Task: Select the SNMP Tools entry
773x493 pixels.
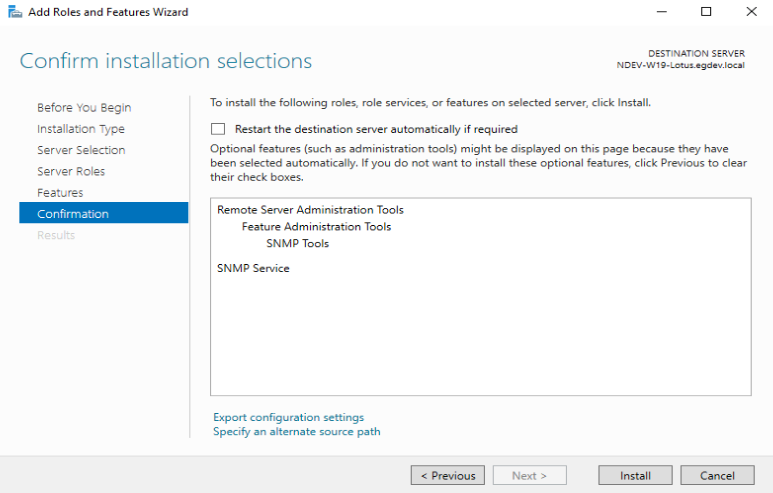Action: point(297,244)
